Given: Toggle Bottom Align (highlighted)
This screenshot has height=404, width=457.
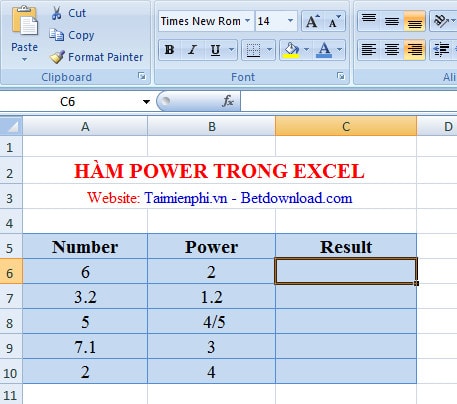Looking at the screenshot, I should [x=414, y=21].
